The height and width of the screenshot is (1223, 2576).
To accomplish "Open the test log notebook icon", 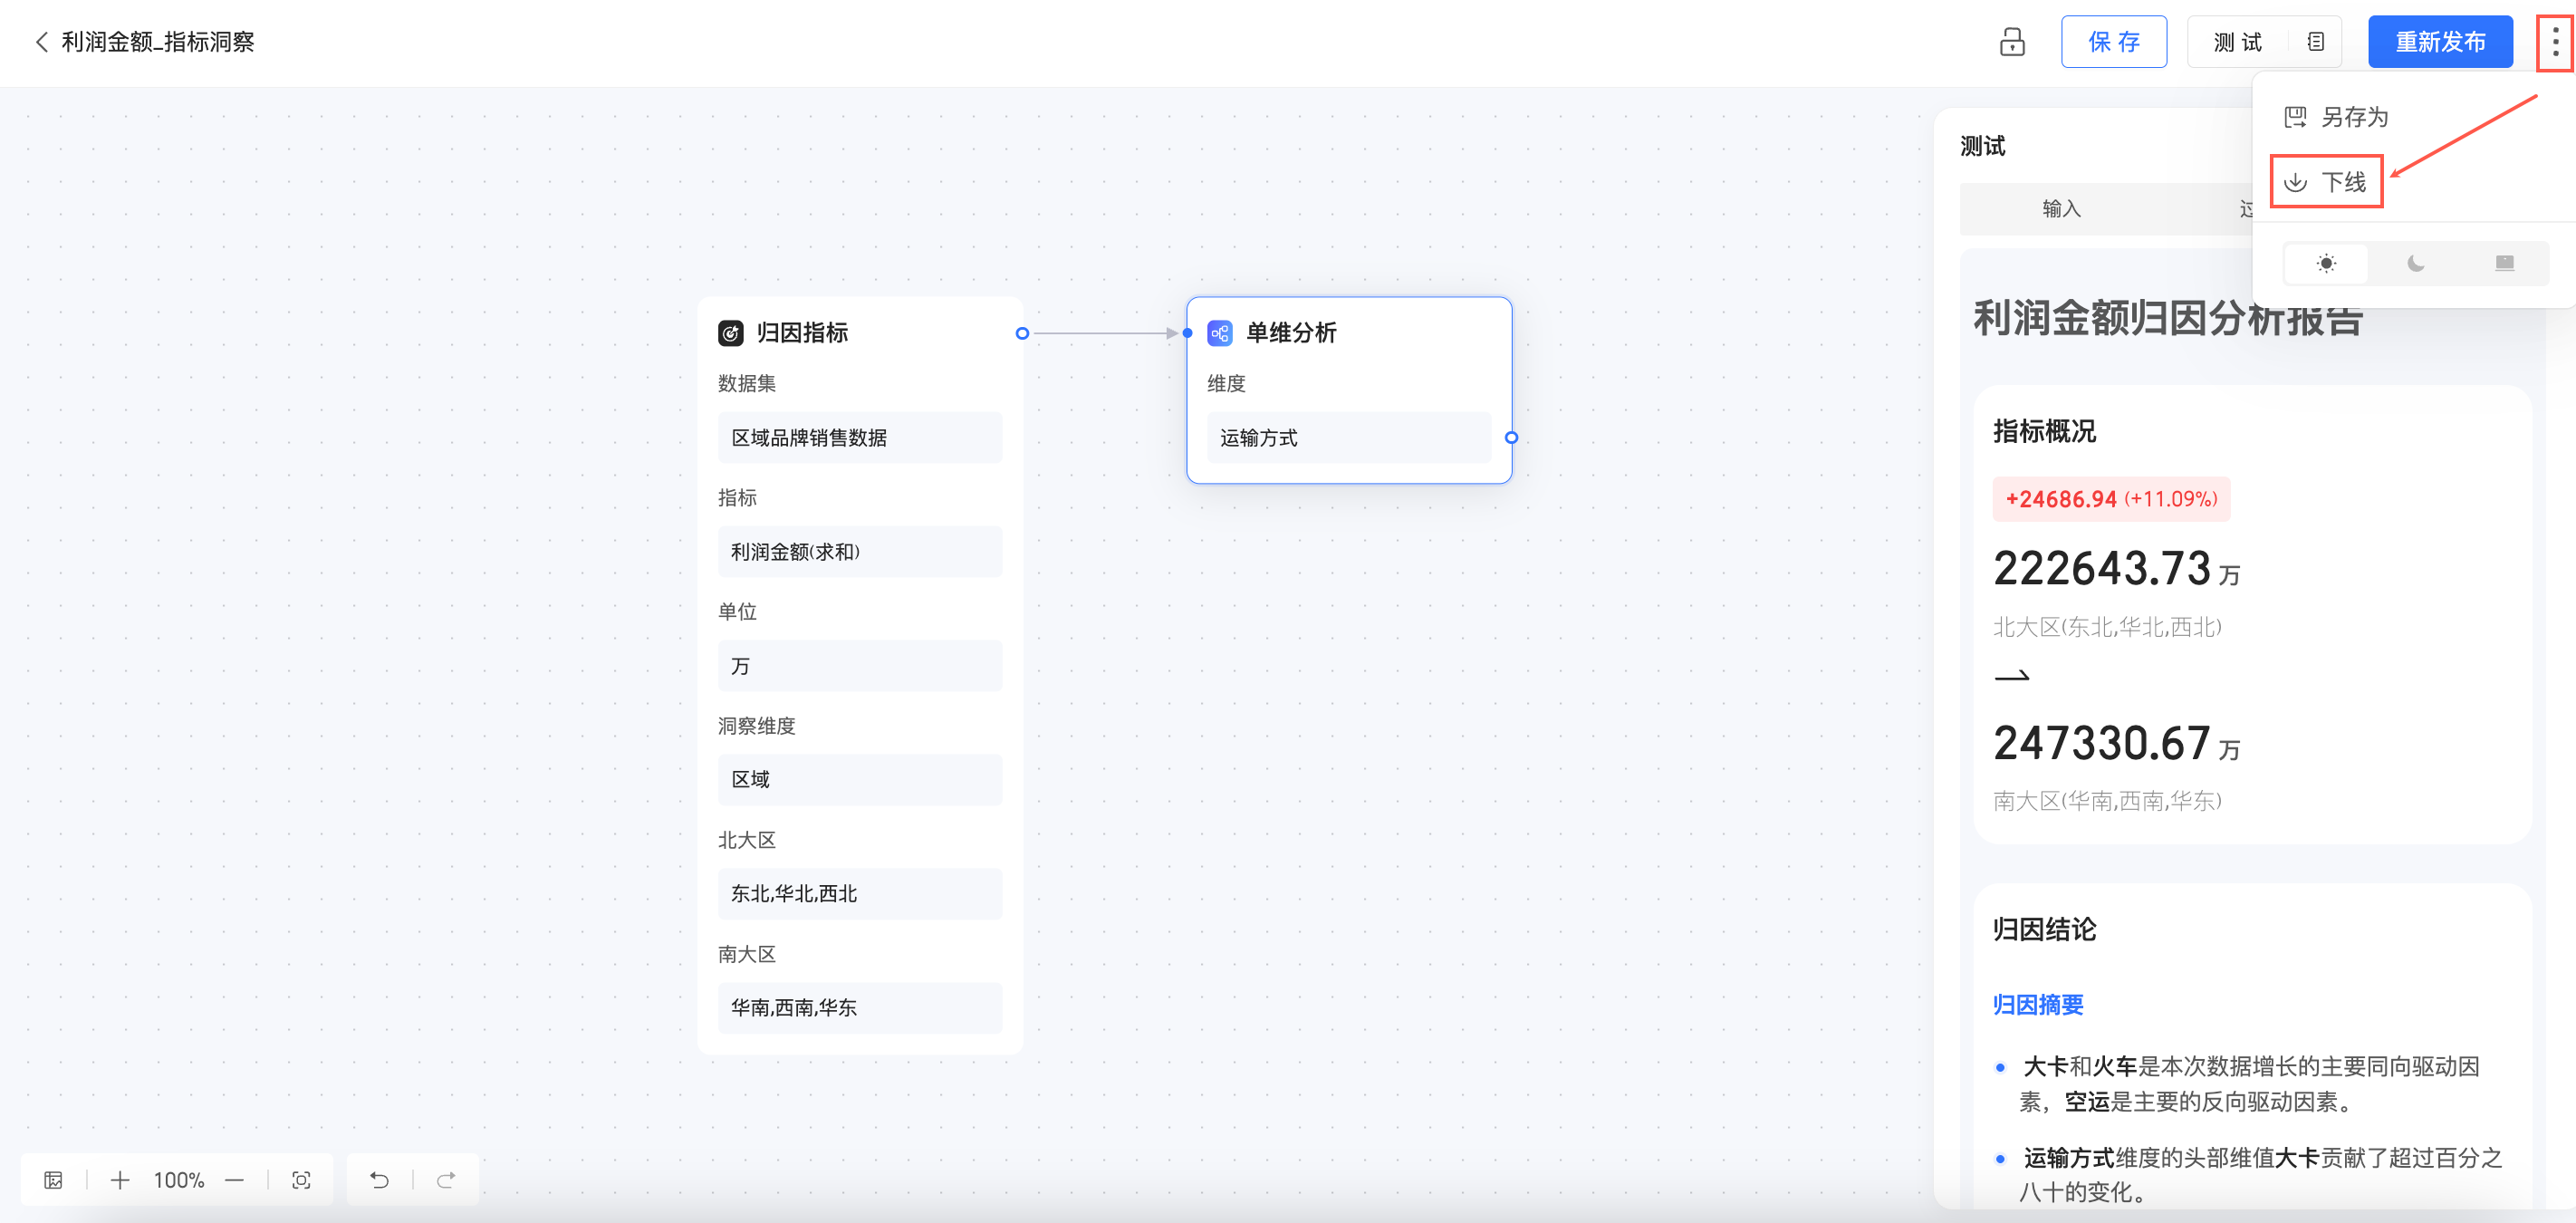I will 2315,42.
